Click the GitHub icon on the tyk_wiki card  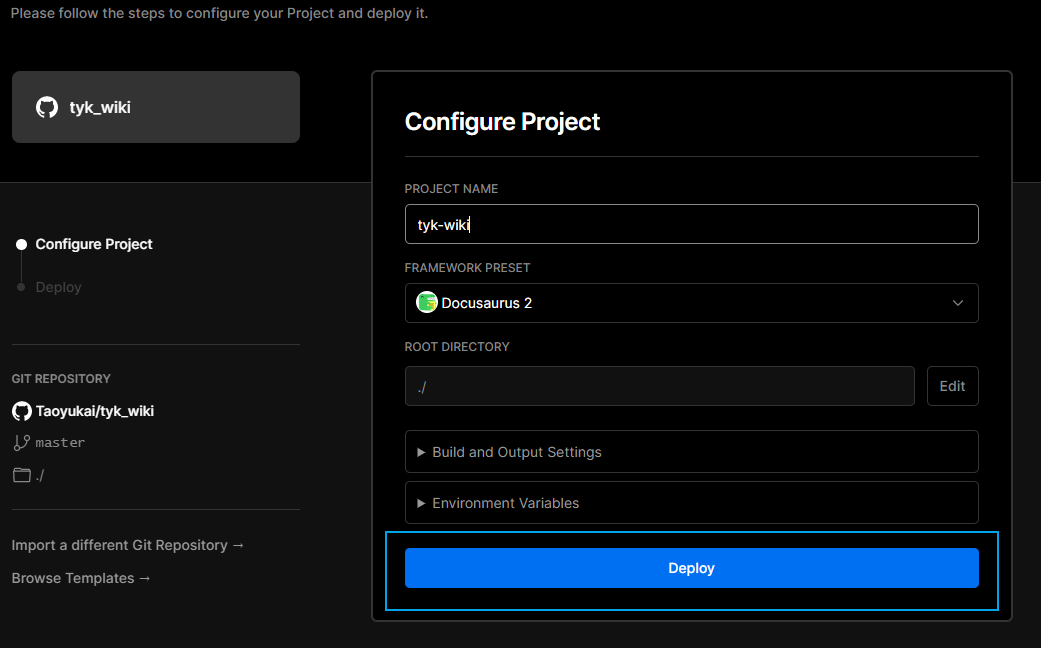tap(47, 108)
